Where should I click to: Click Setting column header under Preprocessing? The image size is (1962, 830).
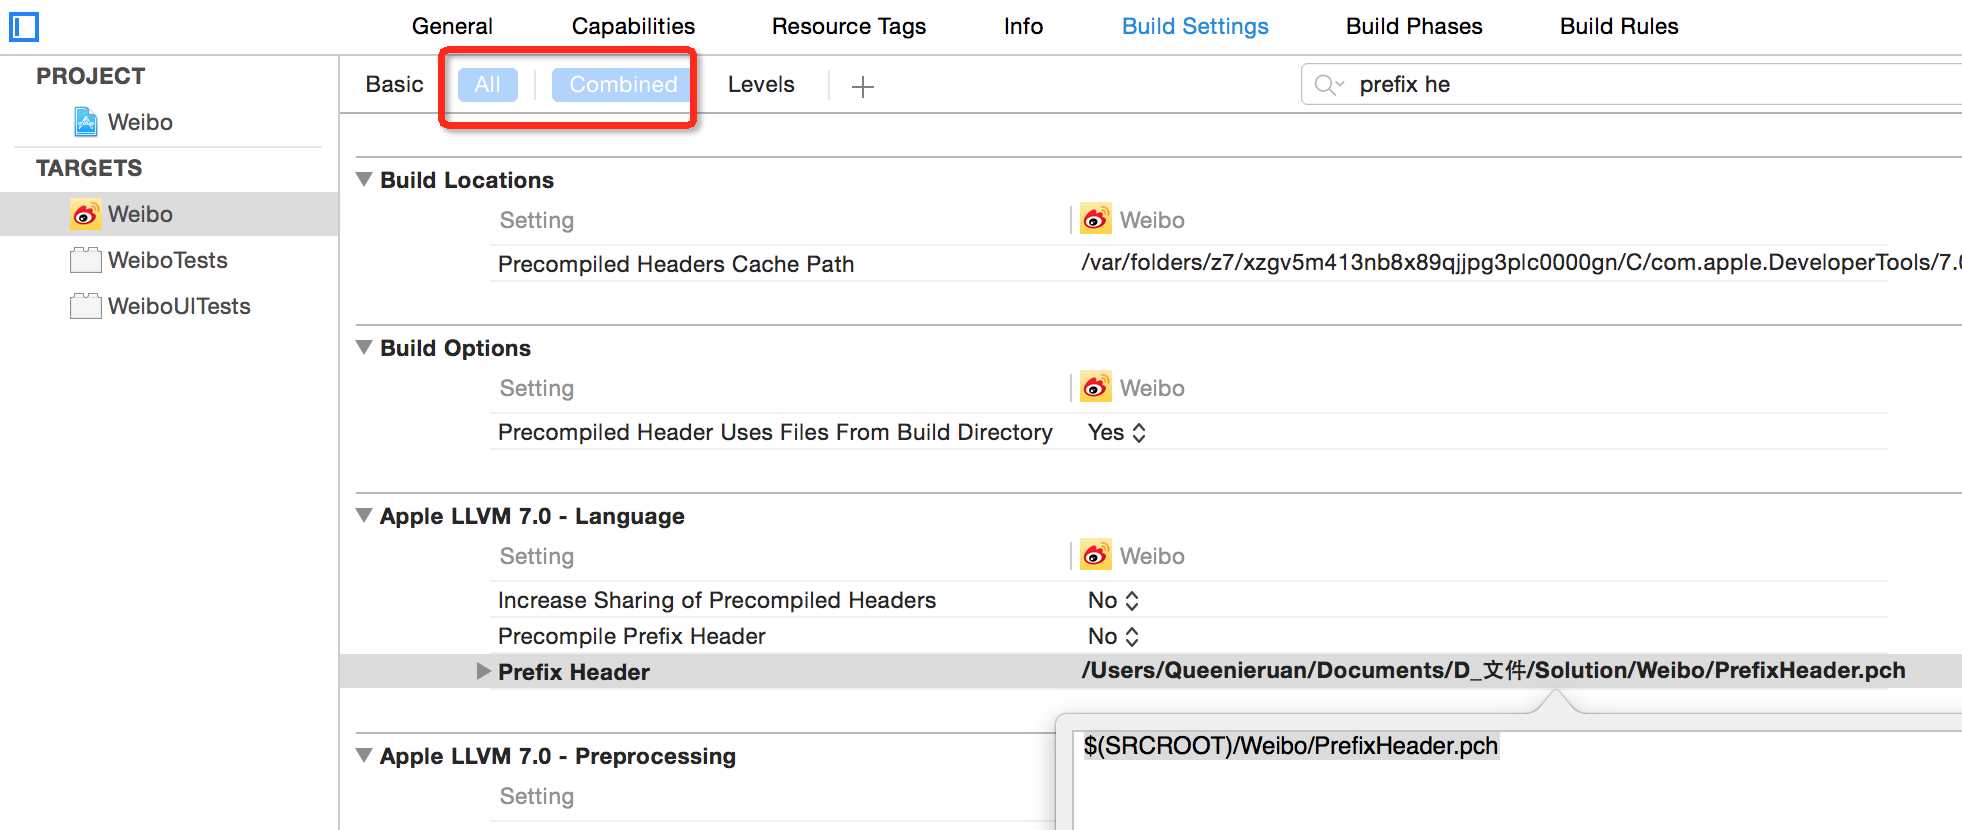point(537,796)
